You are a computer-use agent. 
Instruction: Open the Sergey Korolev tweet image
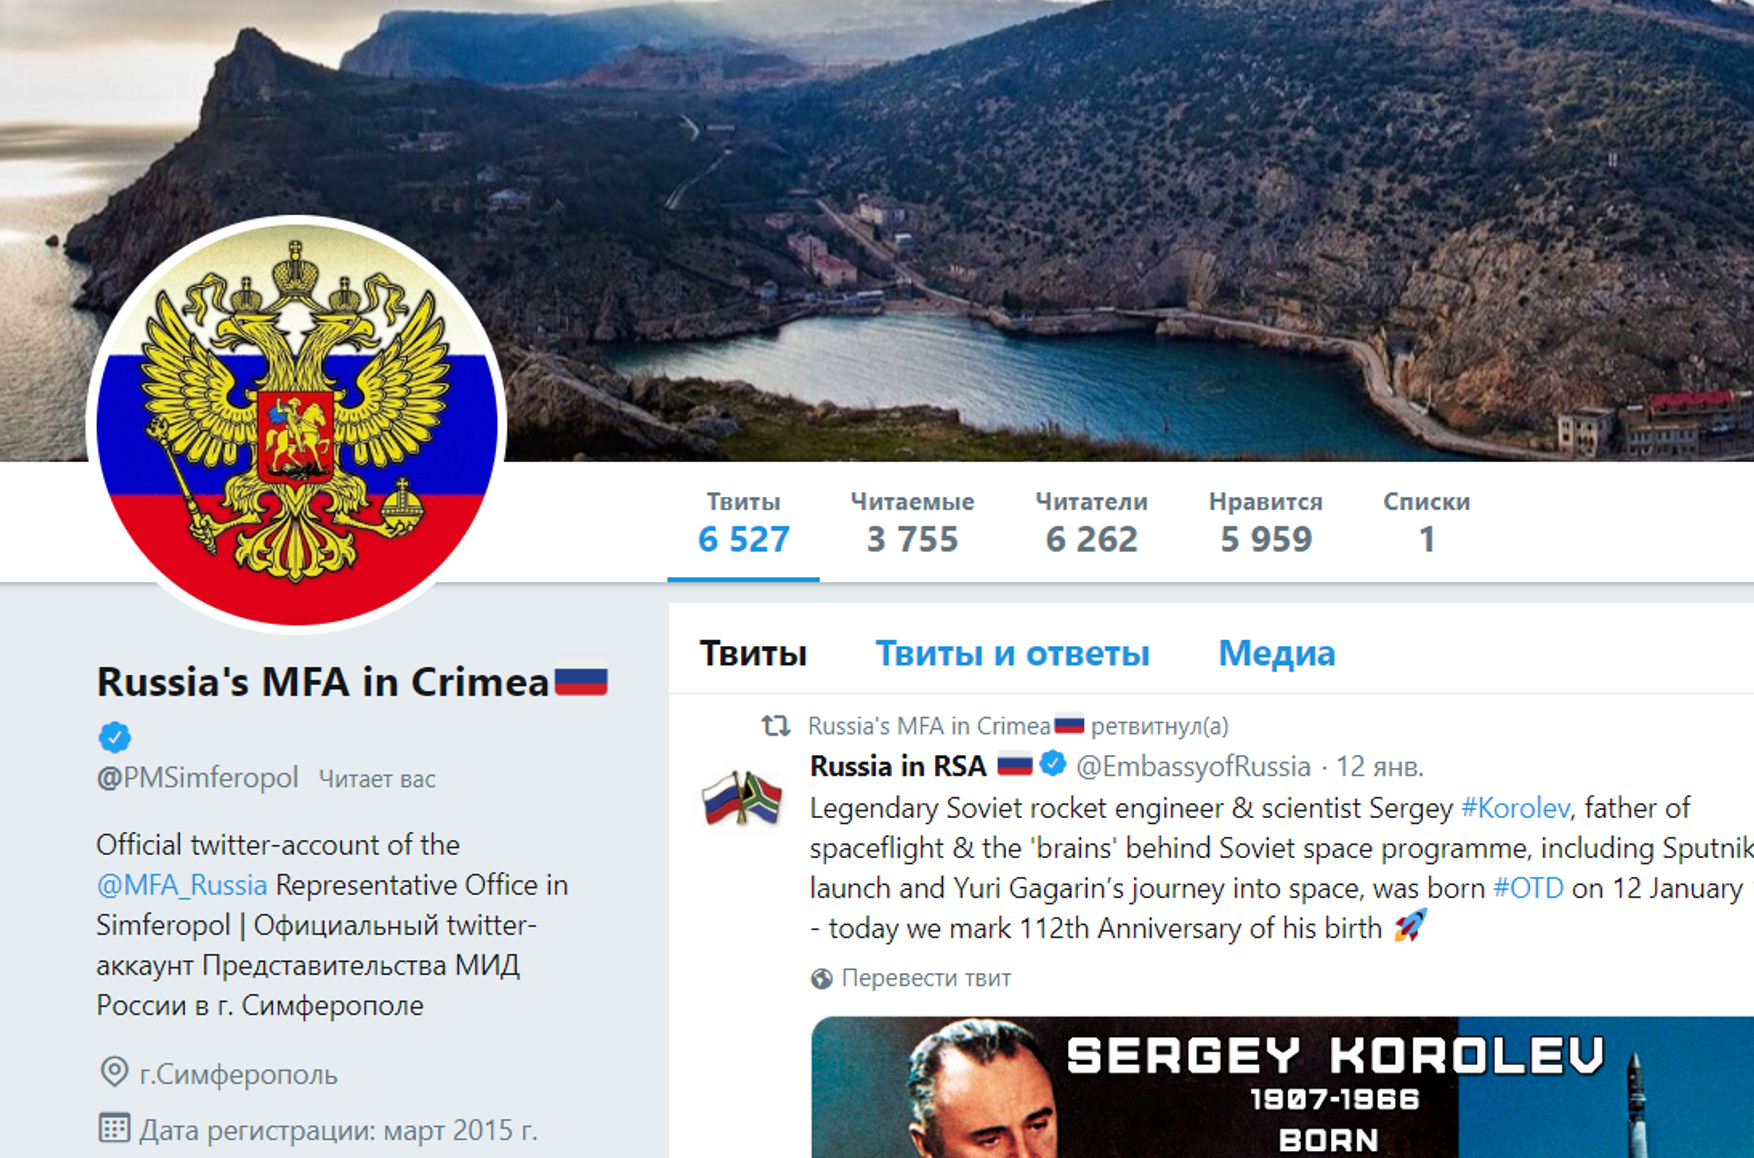pyautogui.click(x=1282, y=1087)
